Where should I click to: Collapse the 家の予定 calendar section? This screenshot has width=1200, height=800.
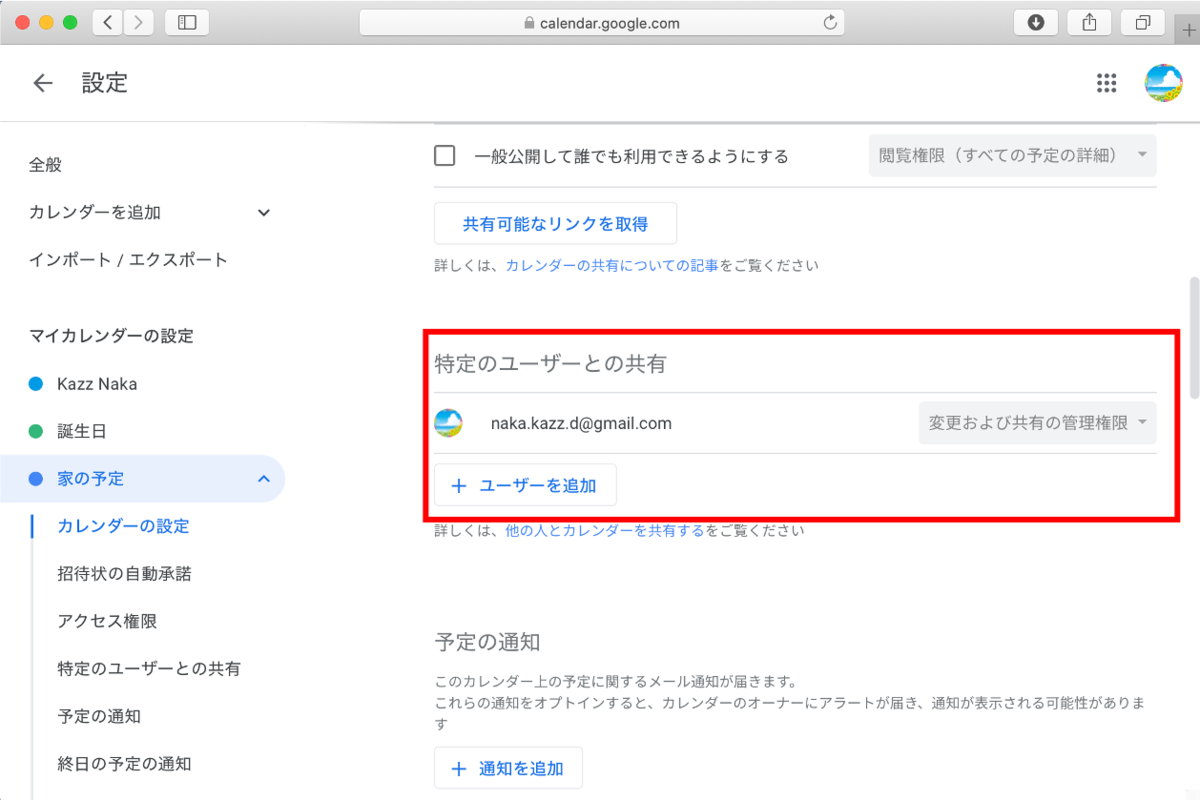(x=264, y=478)
